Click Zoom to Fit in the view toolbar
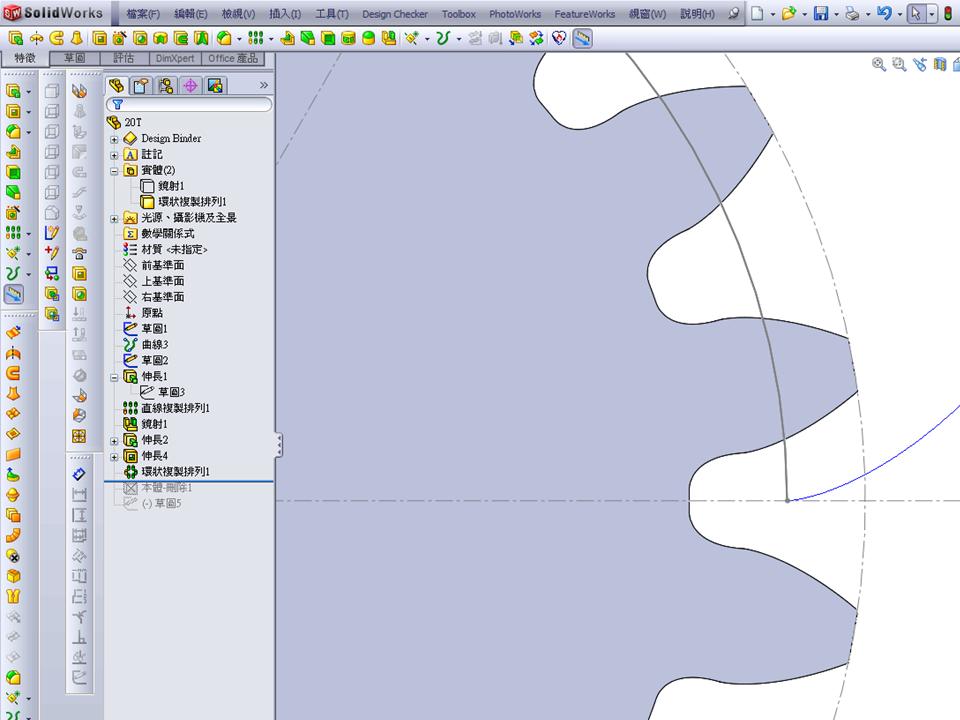 point(879,64)
